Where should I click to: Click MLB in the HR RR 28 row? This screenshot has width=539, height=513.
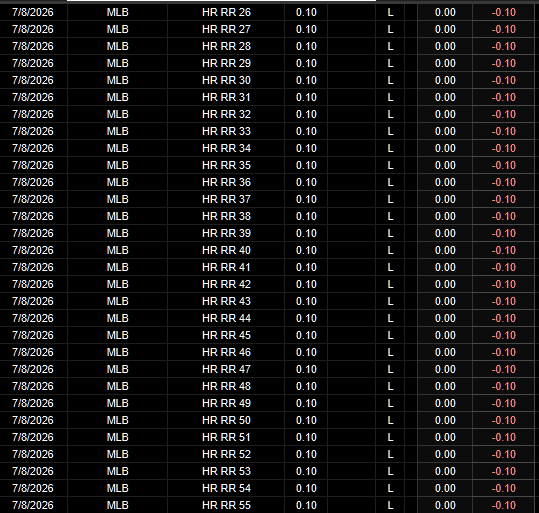(118, 46)
